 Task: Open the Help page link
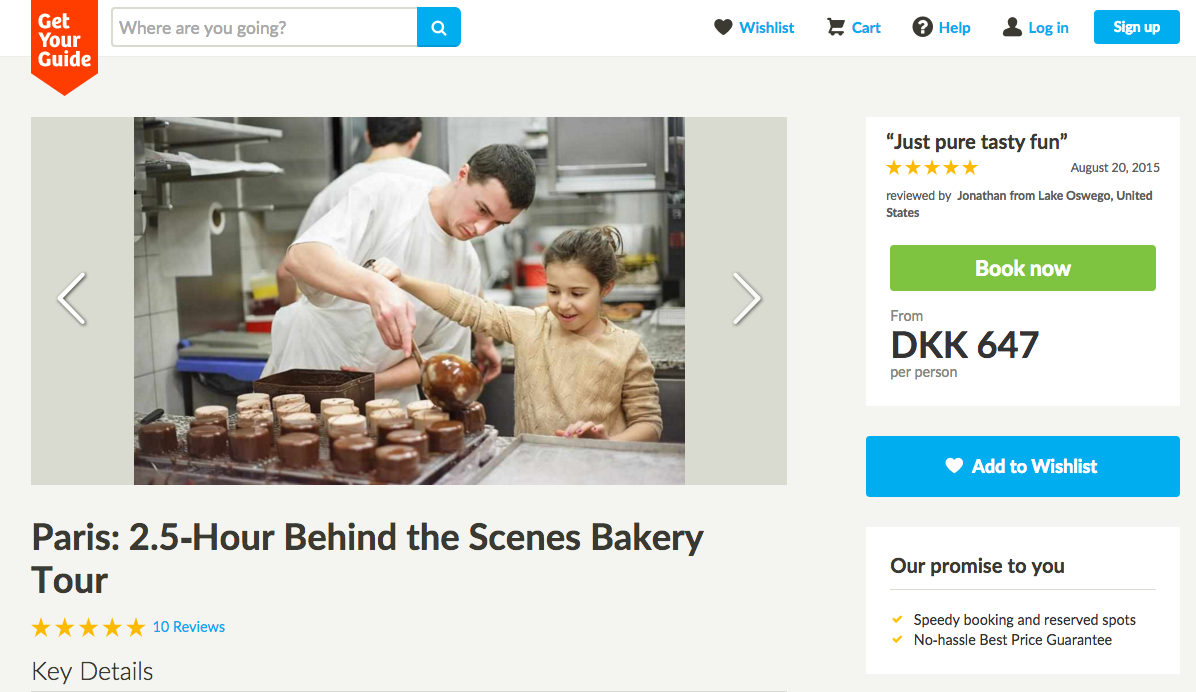coord(954,28)
